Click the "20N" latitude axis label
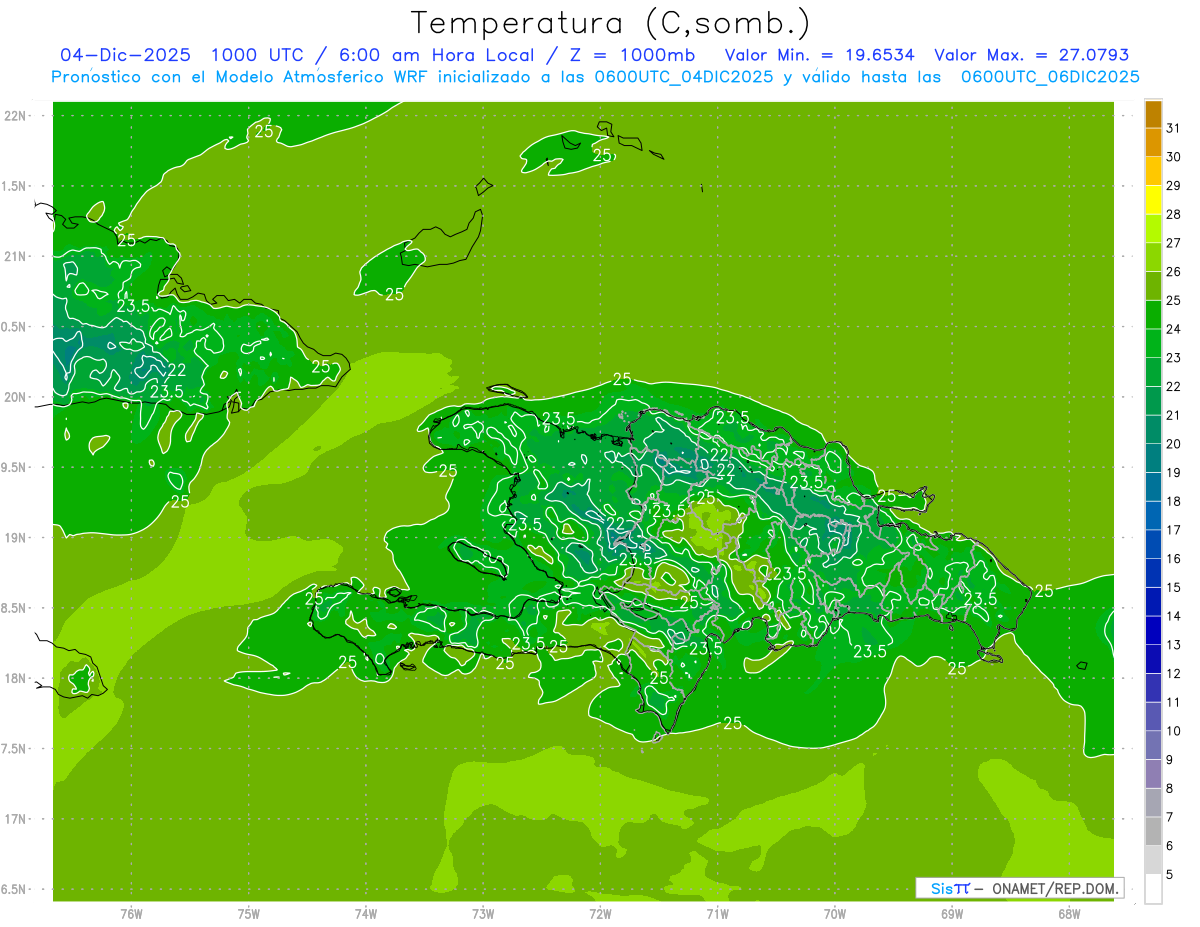The width and height of the screenshot is (1200, 927). pyautogui.click(x=17, y=397)
